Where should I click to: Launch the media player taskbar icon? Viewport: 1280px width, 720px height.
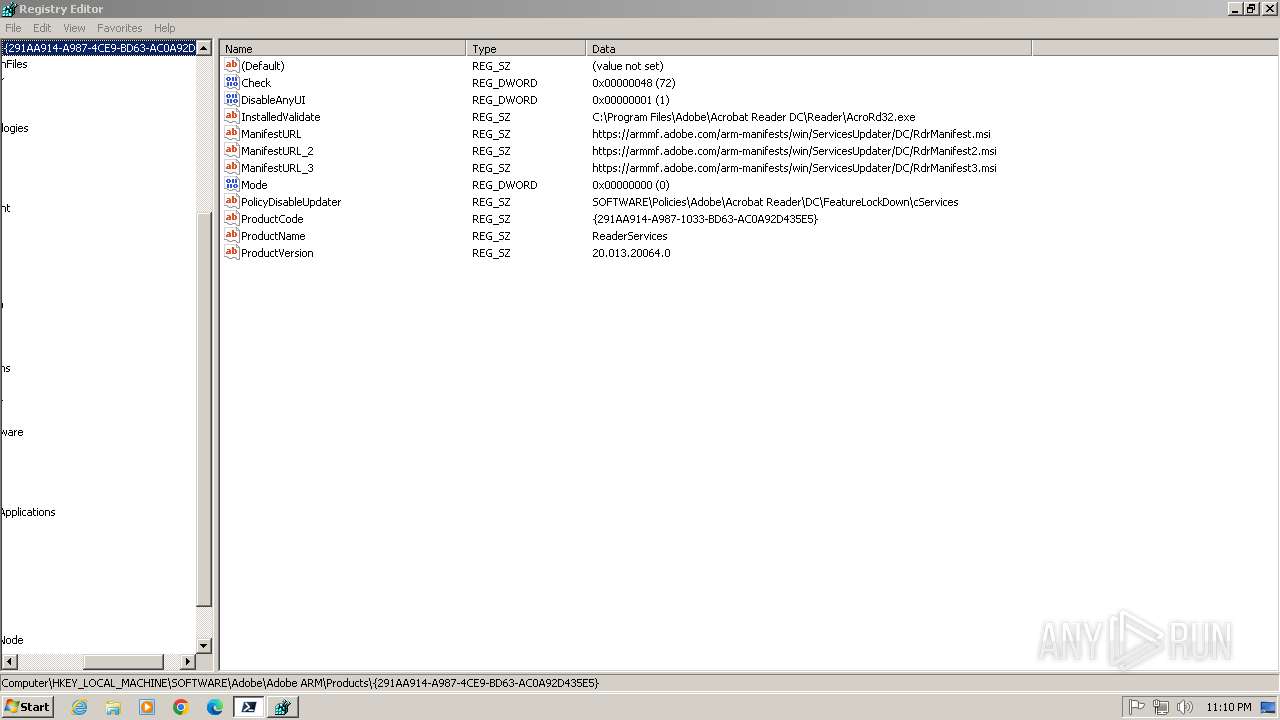147,707
